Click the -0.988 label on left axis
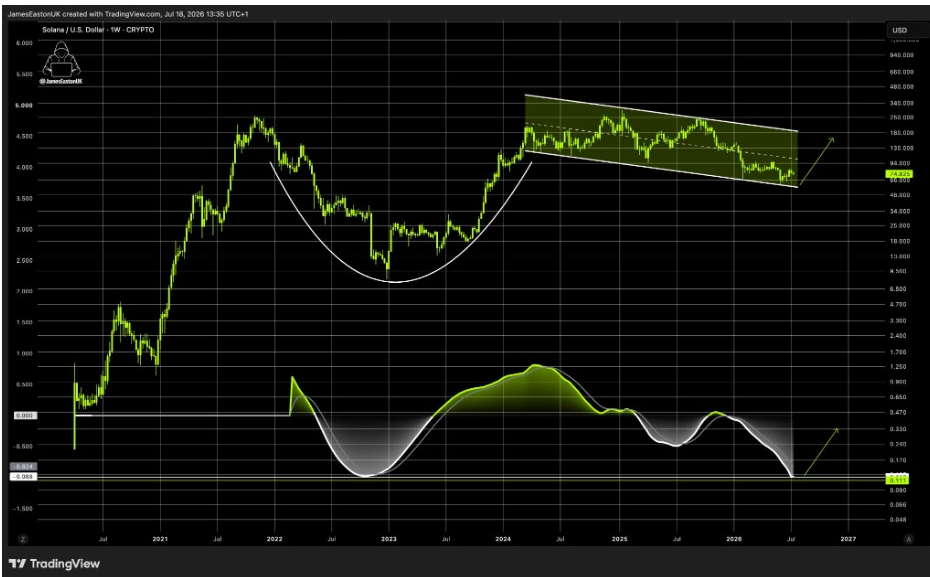The width and height of the screenshot is (930, 577). click(x=25, y=477)
